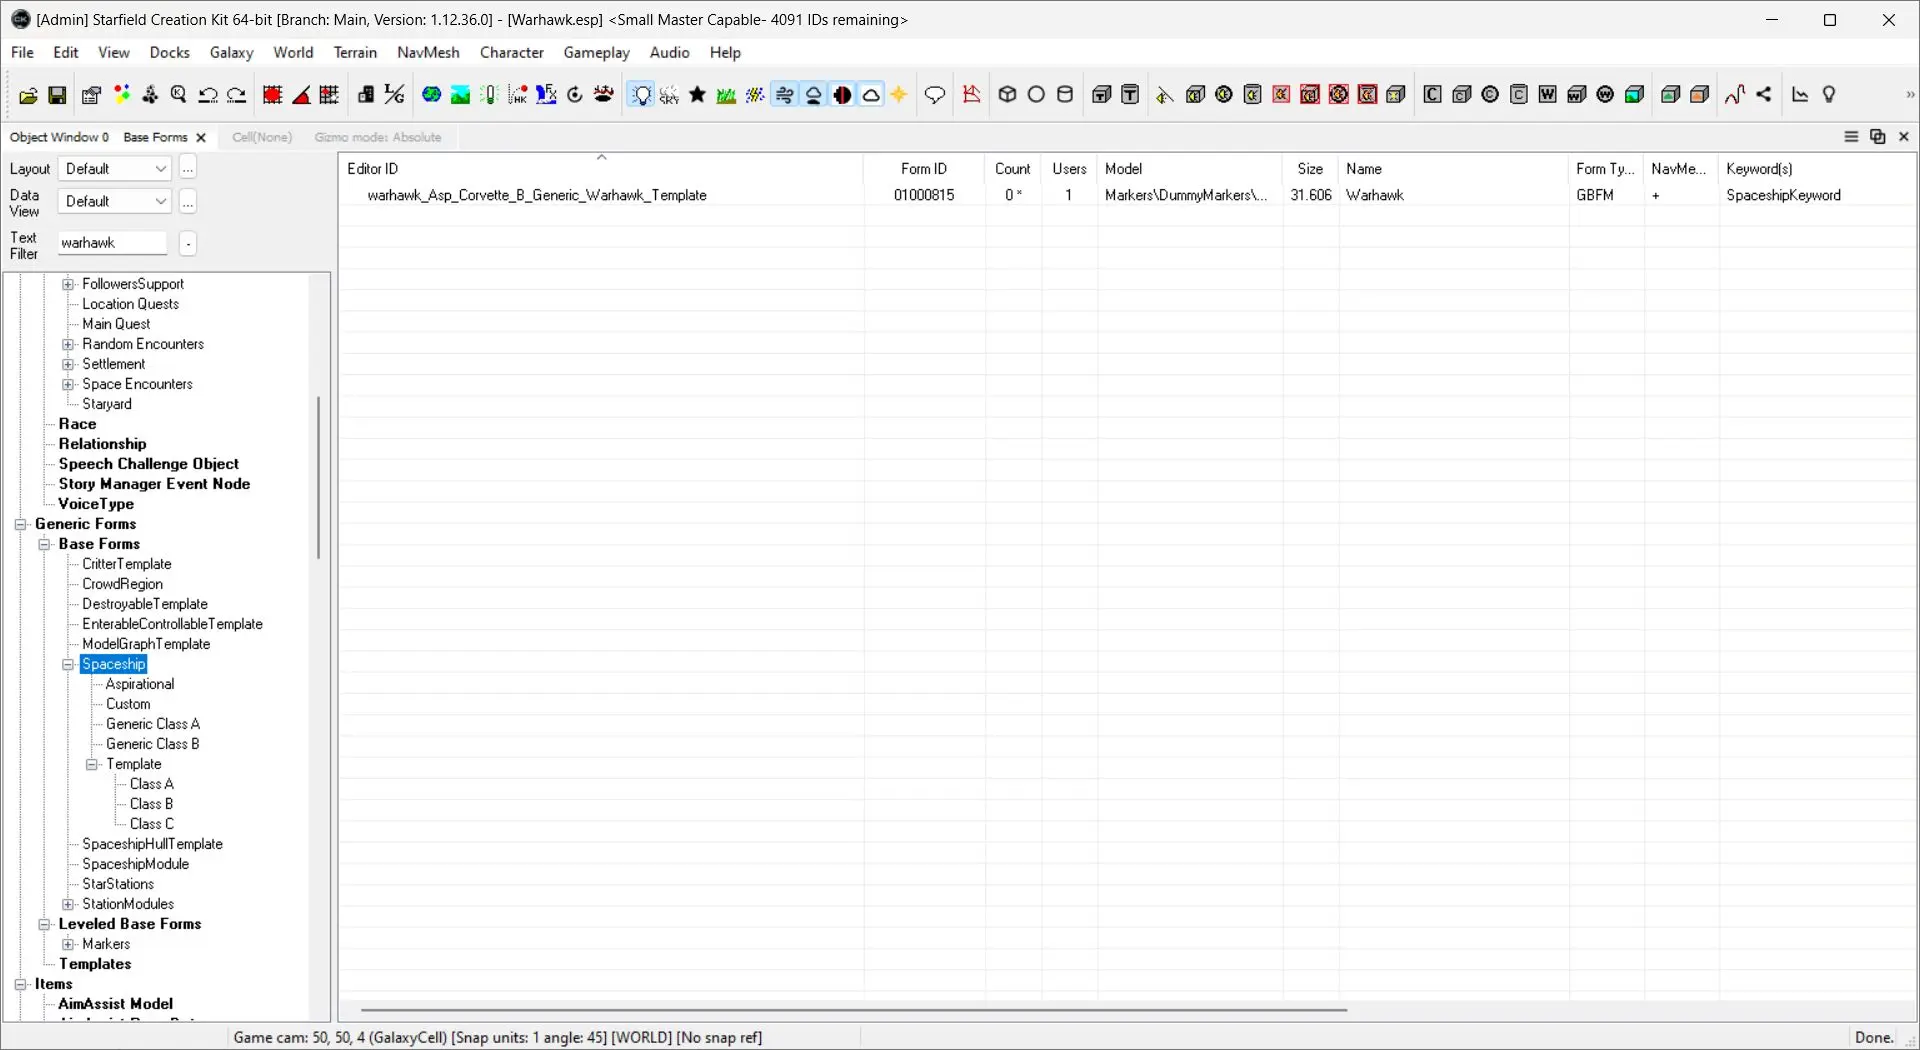The width and height of the screenshot is (1920, 1050).
Task: Sort by the Editor ID column header
Action: (x=601, y=169)
